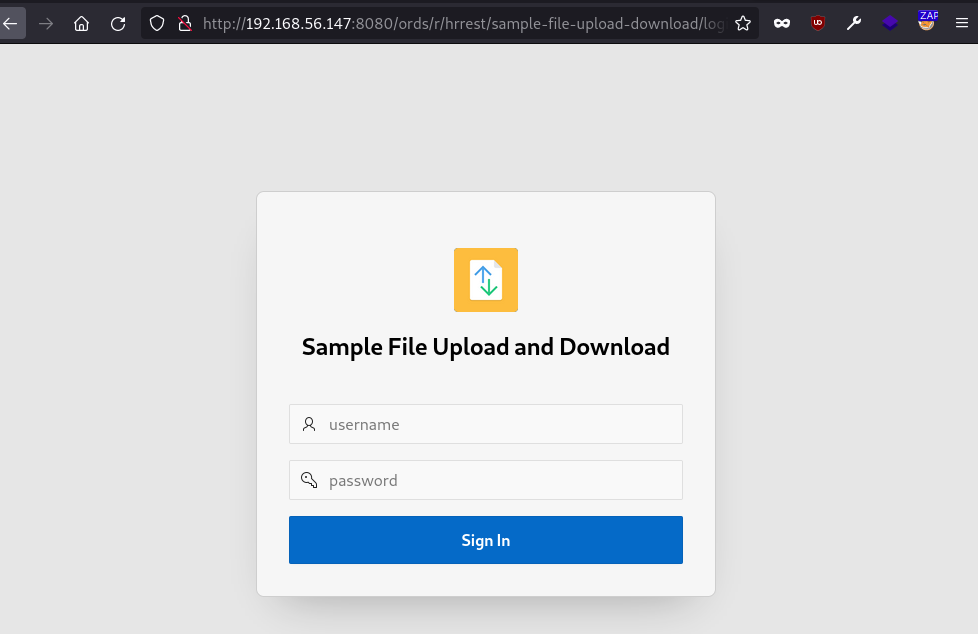Open the browser home page
978x634 pixels.
point(82,24)
